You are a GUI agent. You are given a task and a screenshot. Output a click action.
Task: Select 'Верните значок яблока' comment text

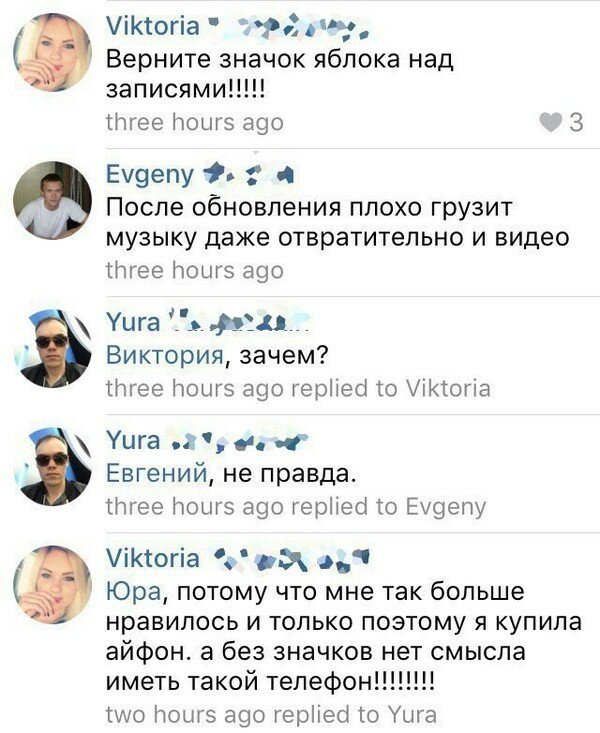tap(280, 73)
